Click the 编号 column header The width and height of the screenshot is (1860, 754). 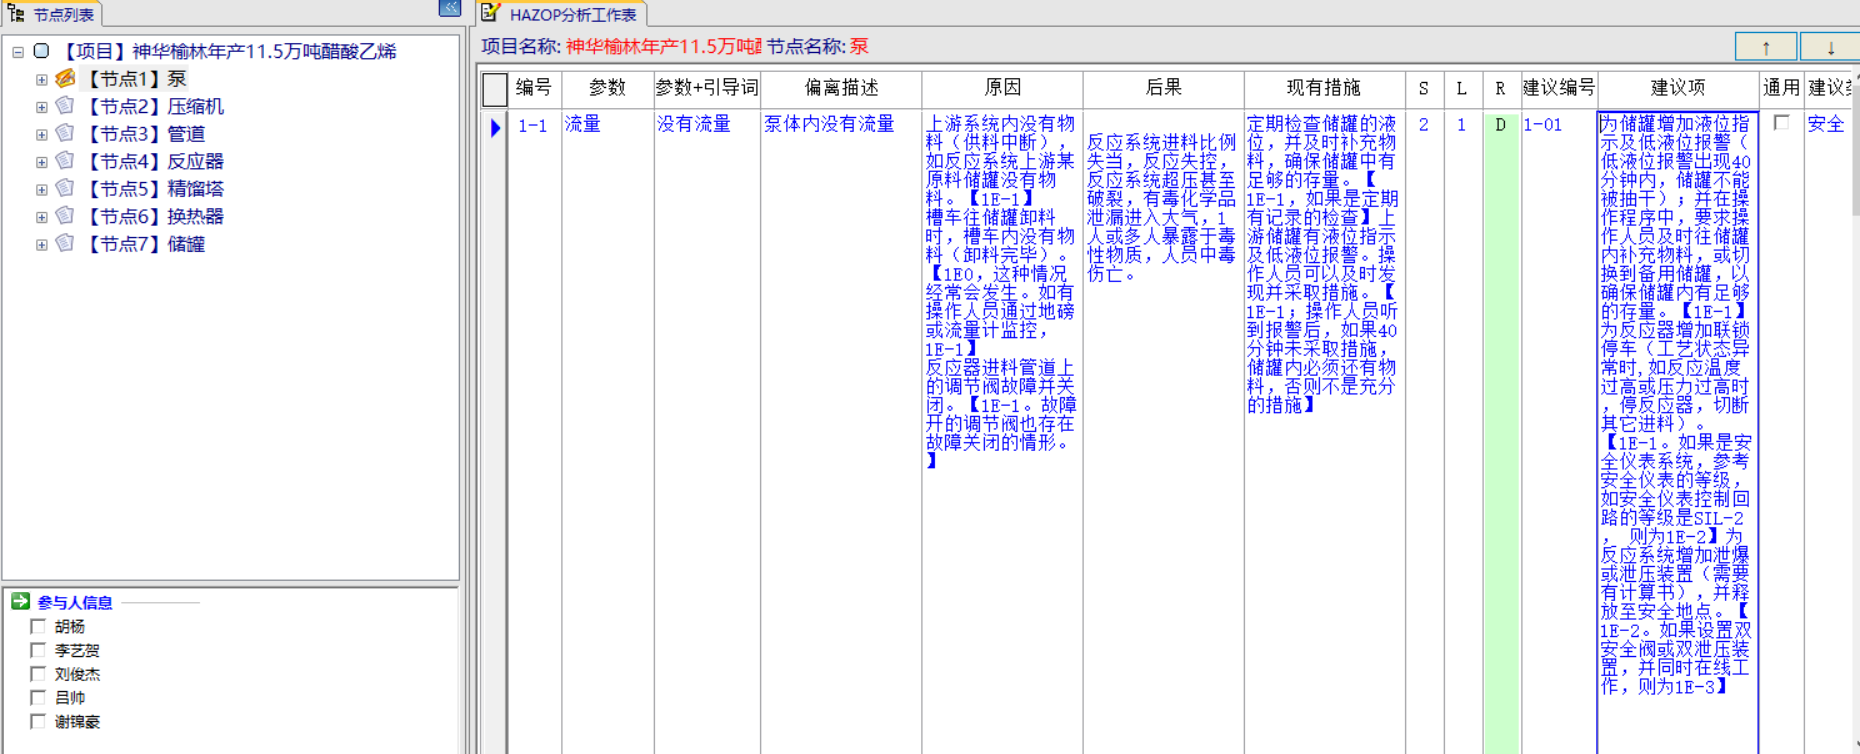coord(534,88)
